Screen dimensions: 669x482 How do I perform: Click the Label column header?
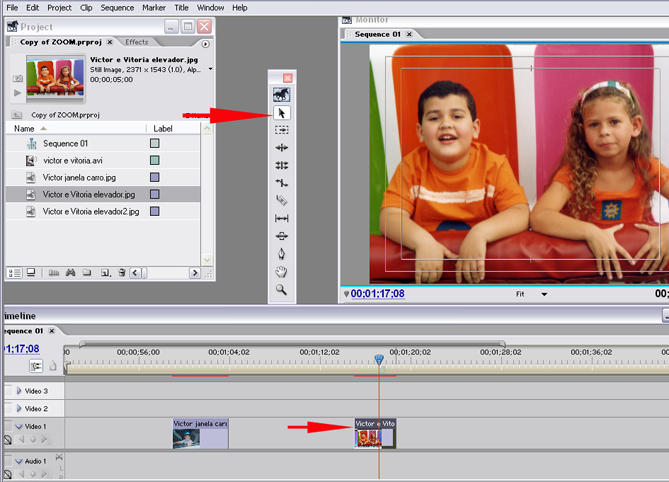(163, 129)
